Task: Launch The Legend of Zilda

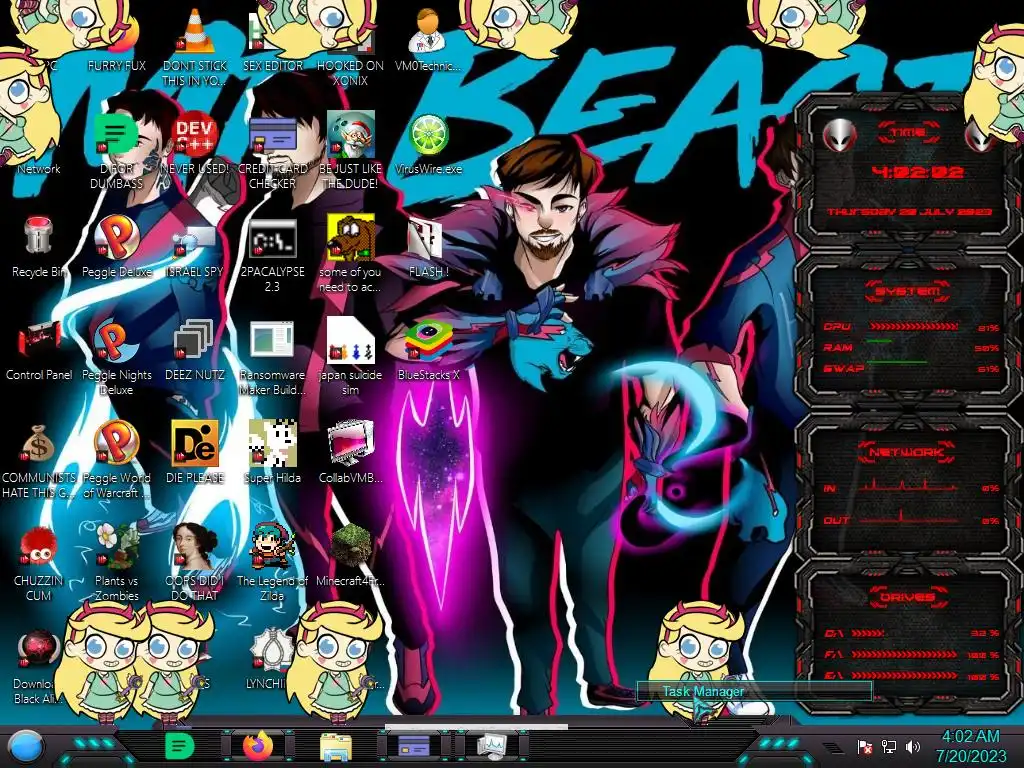Action: 272,563
